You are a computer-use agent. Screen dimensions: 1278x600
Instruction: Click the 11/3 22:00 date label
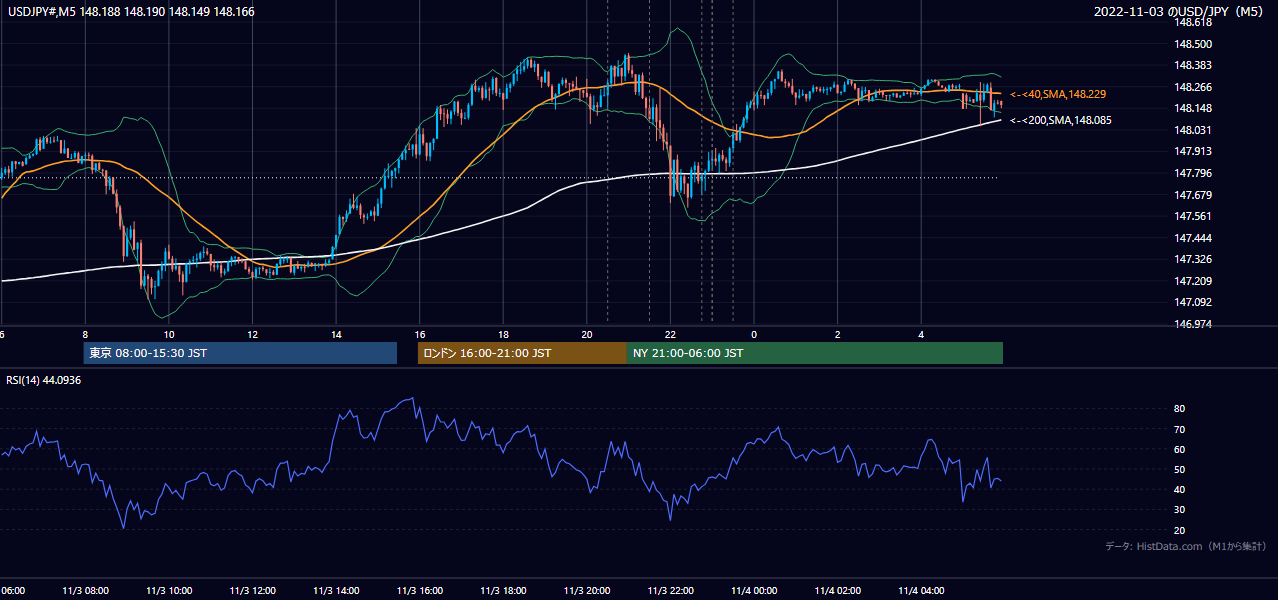671,591
